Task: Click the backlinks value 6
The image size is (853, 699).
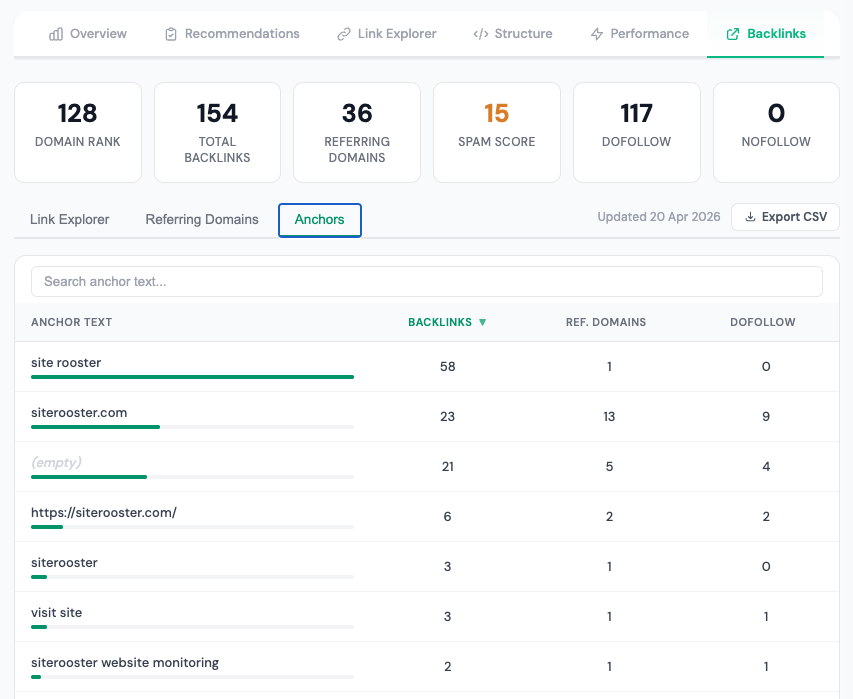Action: (x=447, y=517)
